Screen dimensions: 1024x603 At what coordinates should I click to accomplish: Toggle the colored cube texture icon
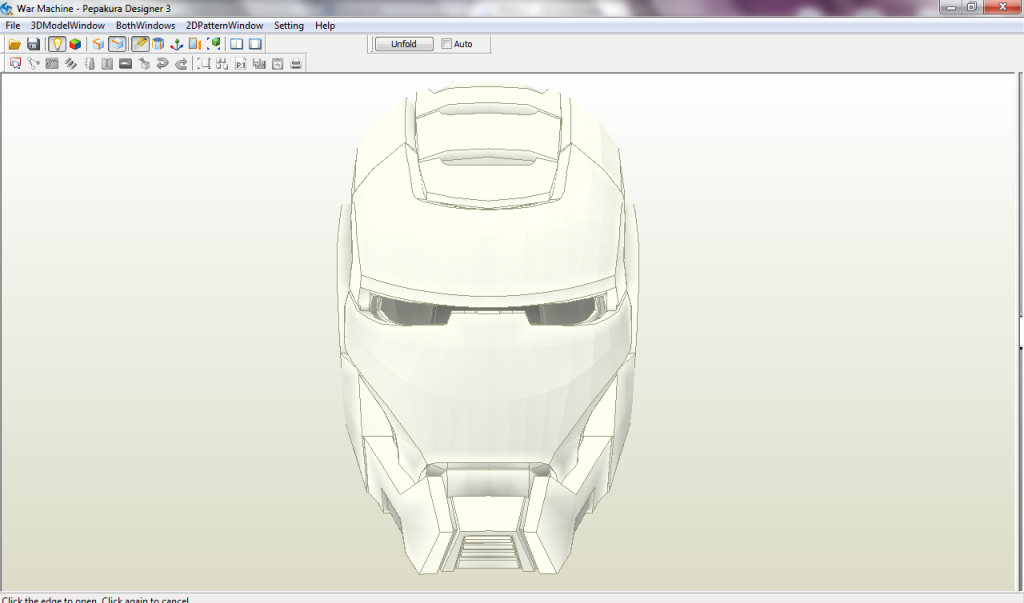[x=76, y=44]
